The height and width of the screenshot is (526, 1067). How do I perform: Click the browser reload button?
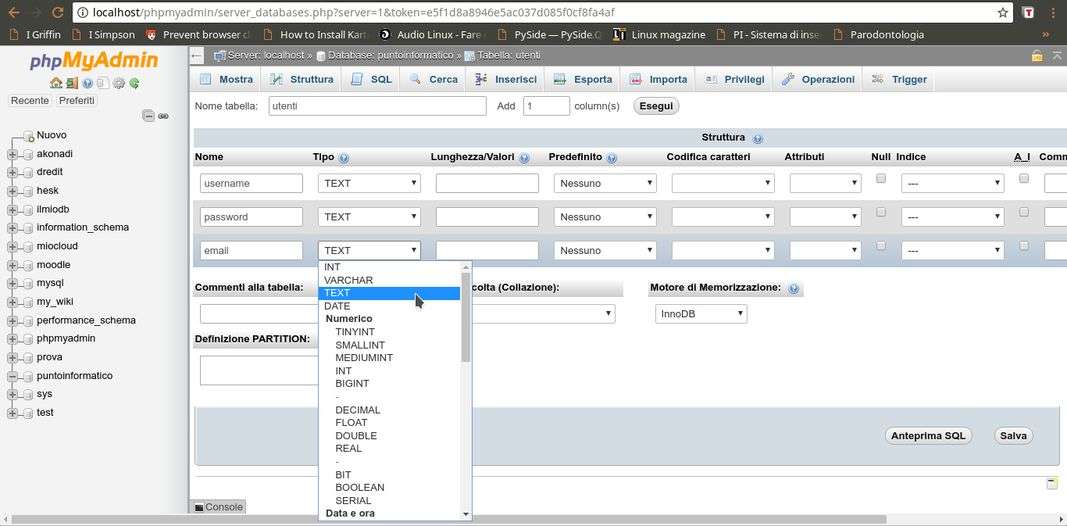pos(57,13)
